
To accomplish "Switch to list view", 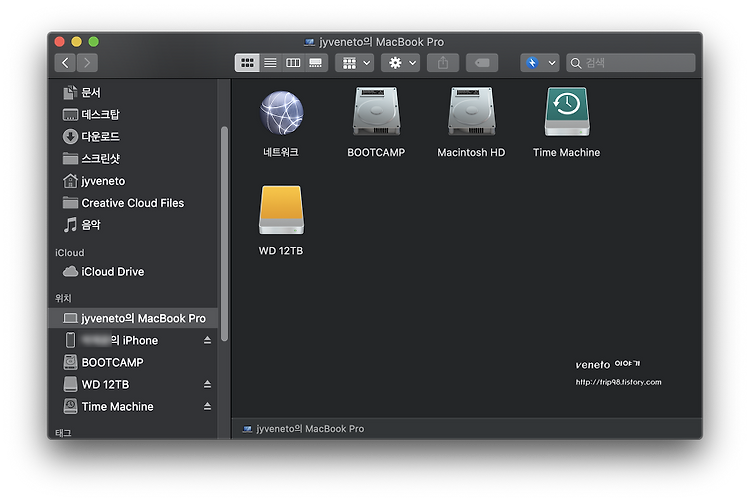I will click(x=270, y=63).
